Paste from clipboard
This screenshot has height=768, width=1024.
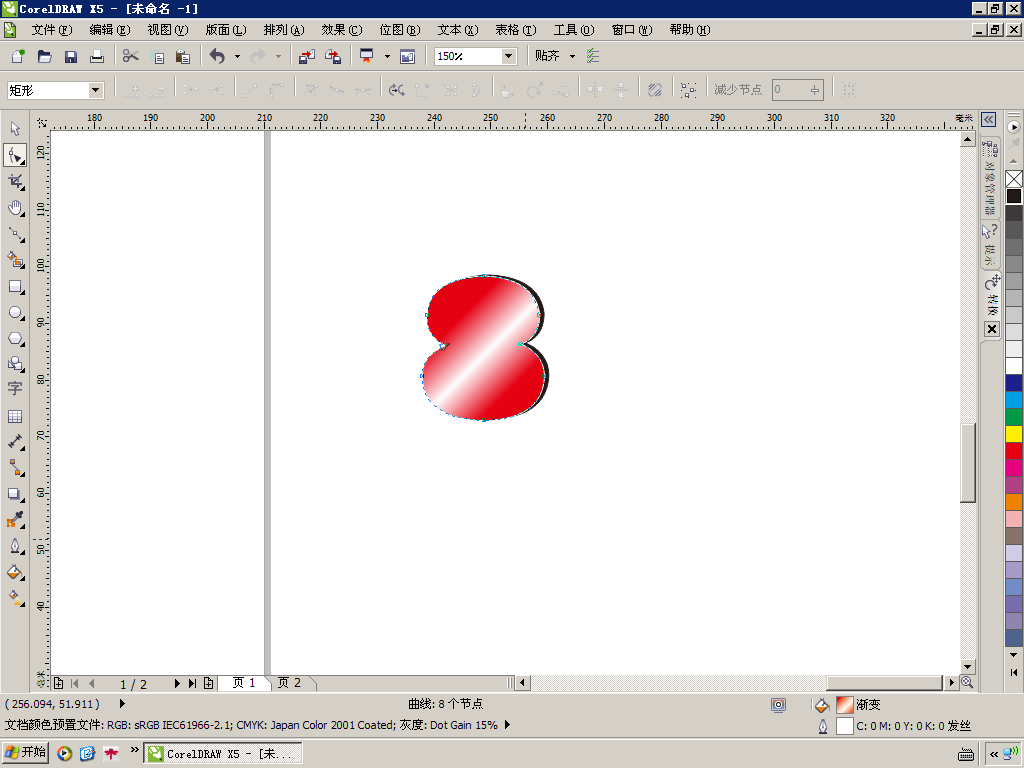[183, 56]
